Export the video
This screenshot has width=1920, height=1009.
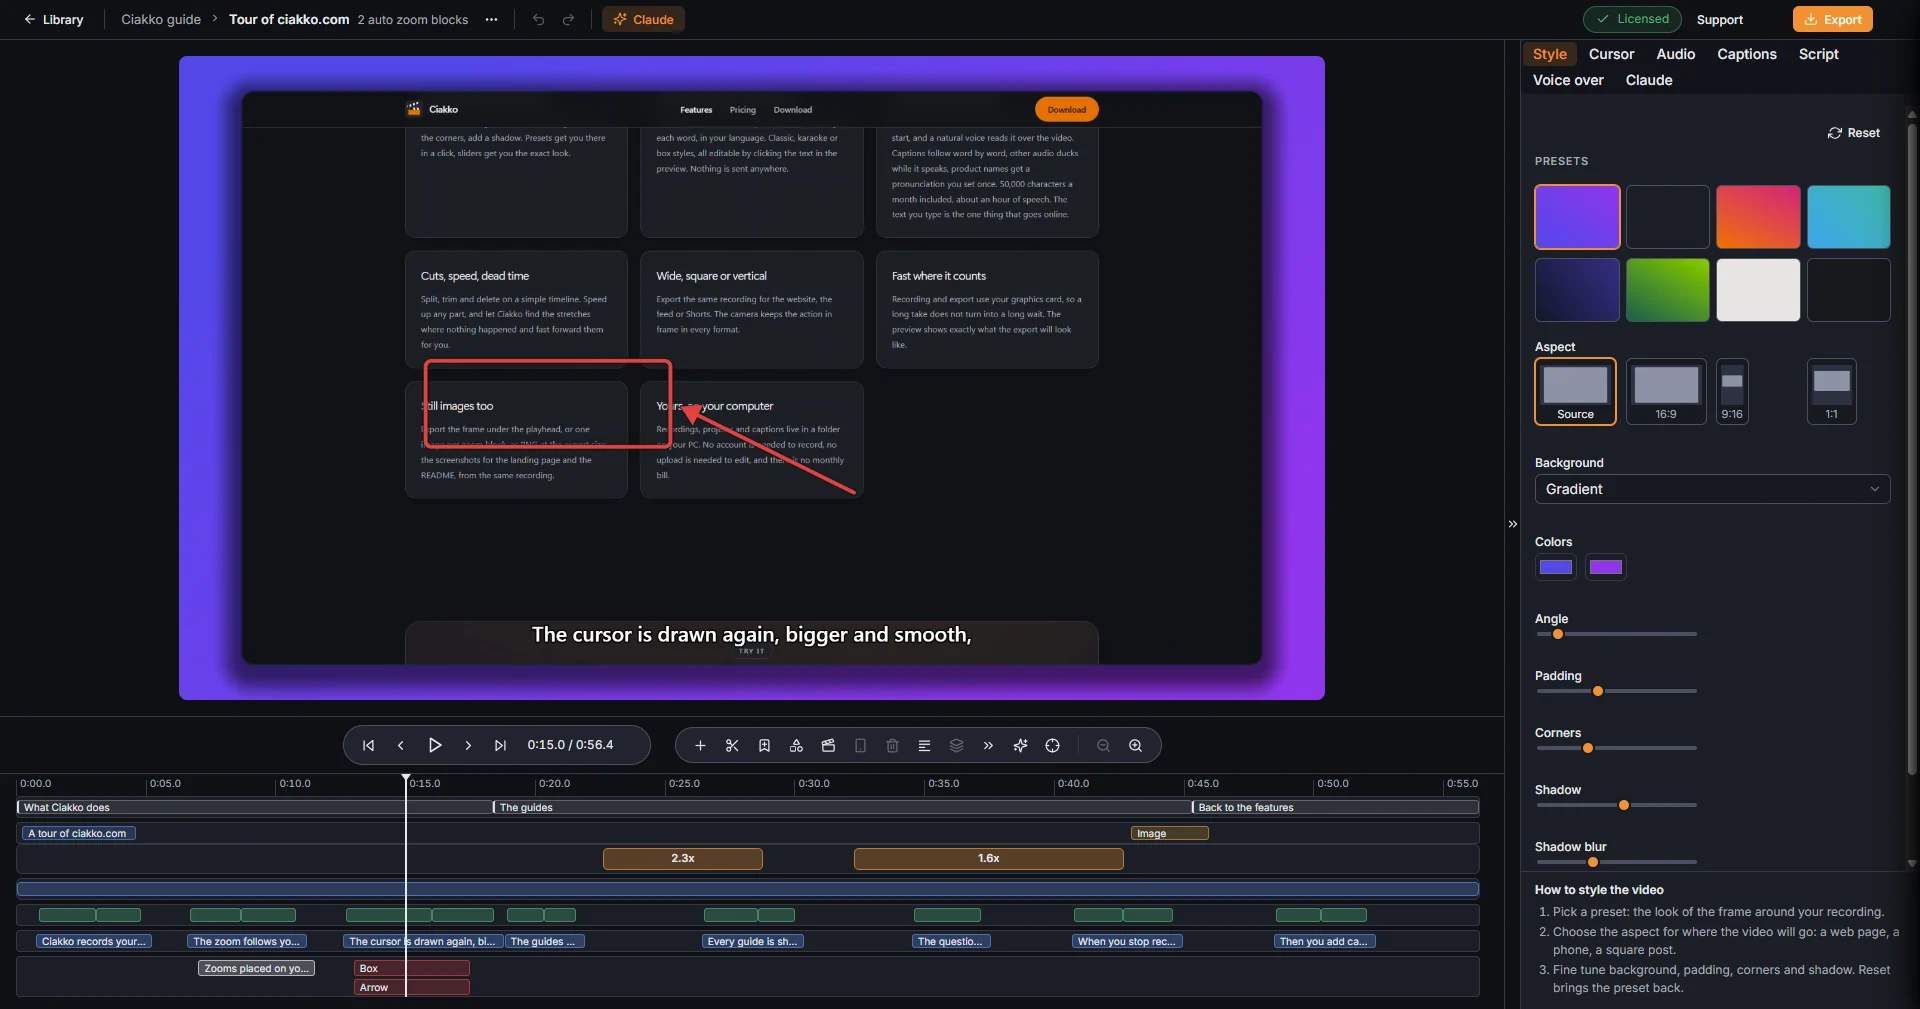click(x=1832, y=19)
